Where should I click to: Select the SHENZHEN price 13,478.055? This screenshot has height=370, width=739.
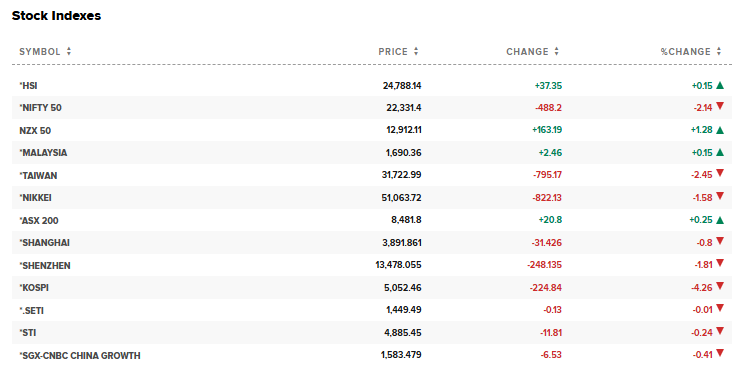399,265
